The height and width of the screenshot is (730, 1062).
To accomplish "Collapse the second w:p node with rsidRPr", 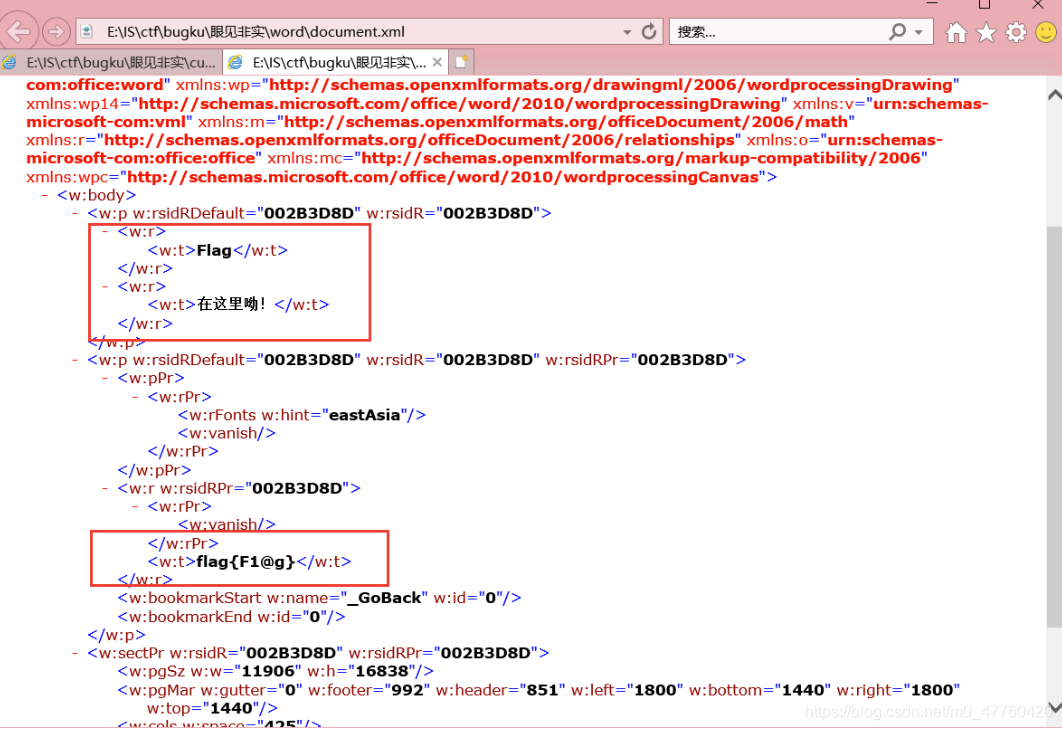I will point(75,360).
